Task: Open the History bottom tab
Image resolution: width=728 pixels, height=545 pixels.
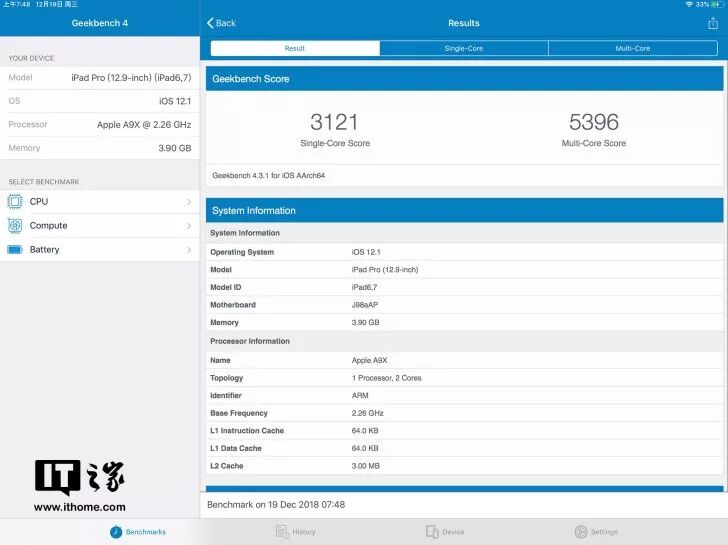Action: click(295, 532)
